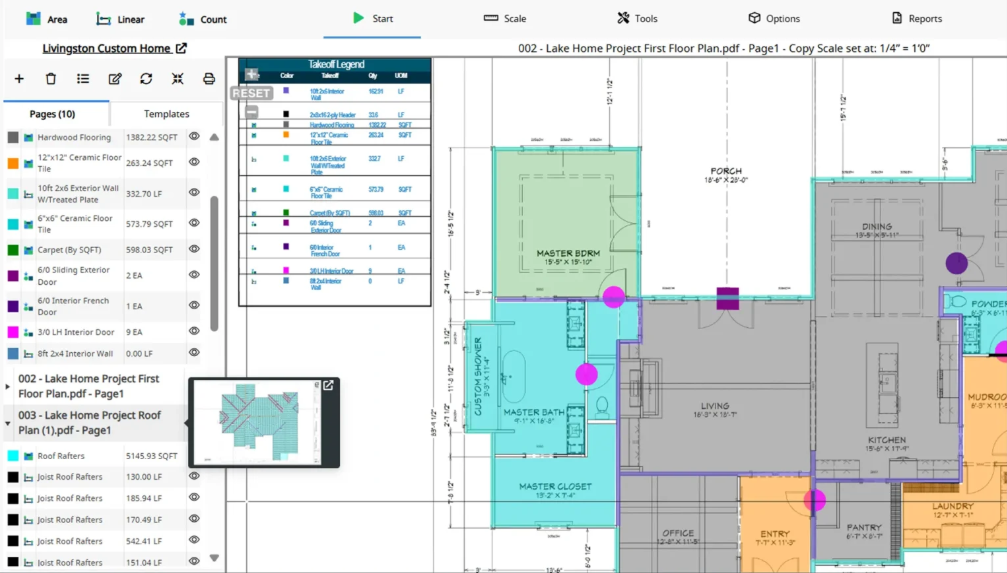
Task: Open roof plan preview in new window icon
Action: 328,385
